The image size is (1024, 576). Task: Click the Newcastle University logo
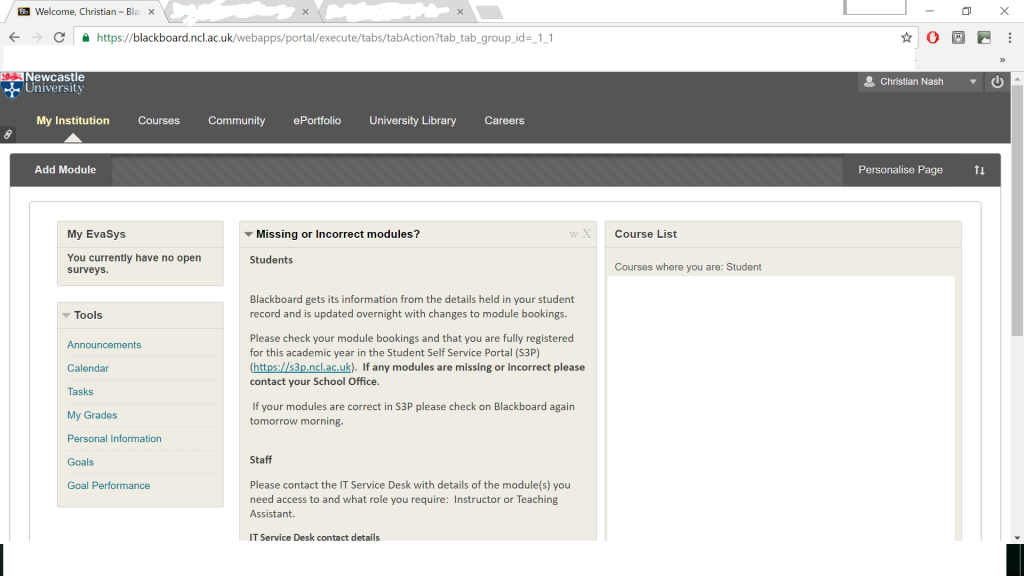pyautogui.click(x=44, y=84)
